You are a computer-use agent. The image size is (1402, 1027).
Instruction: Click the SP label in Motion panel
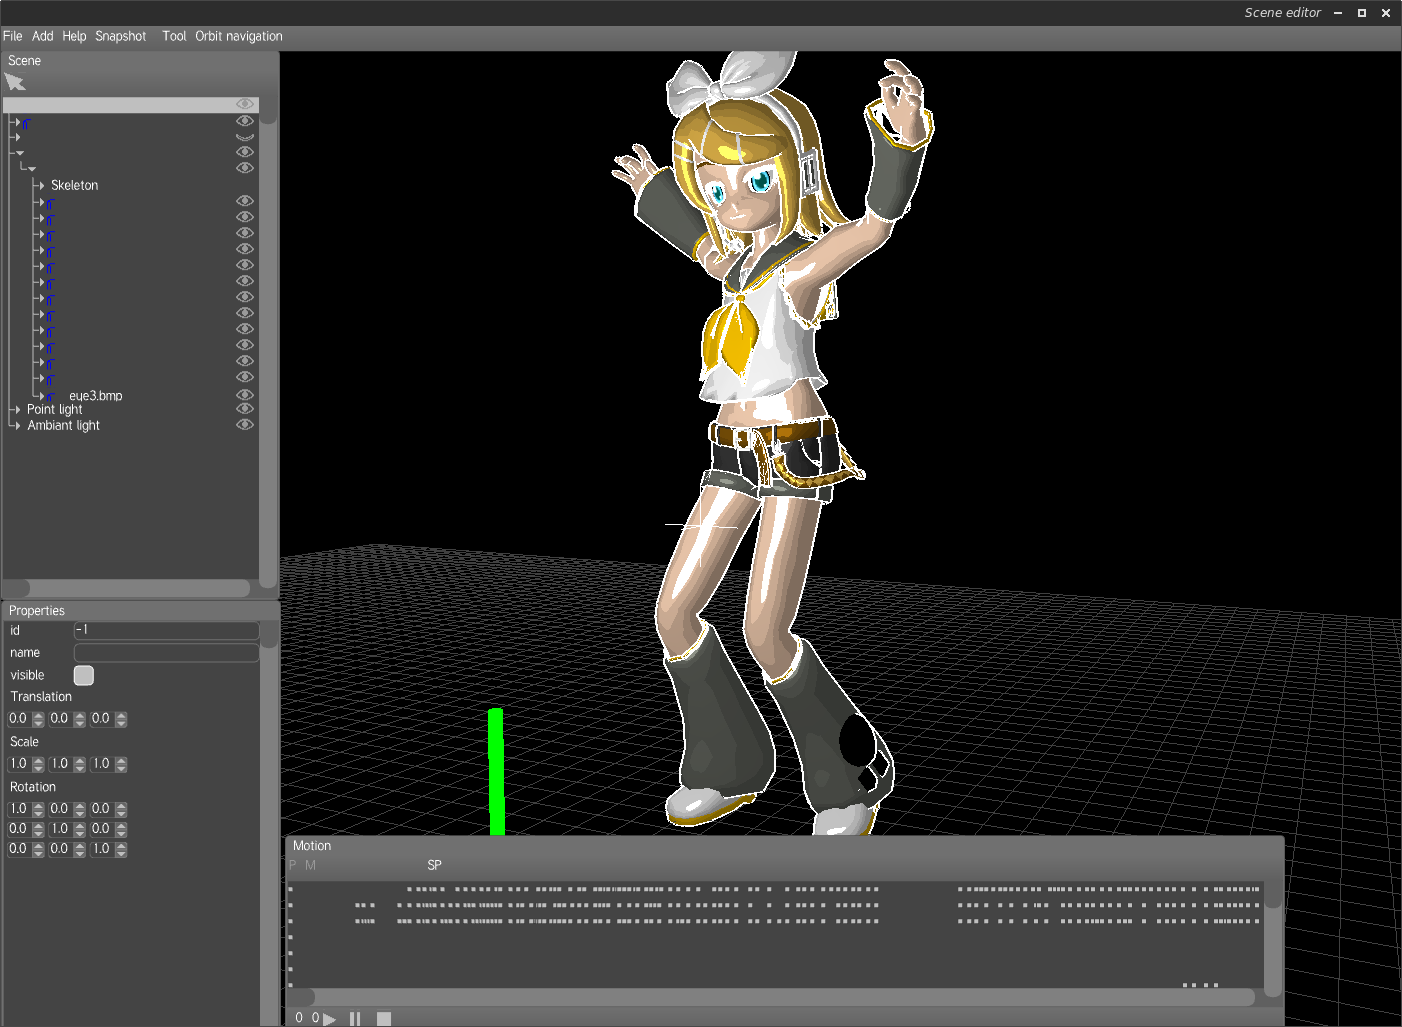pyautogui.click(x=434, y=865)
